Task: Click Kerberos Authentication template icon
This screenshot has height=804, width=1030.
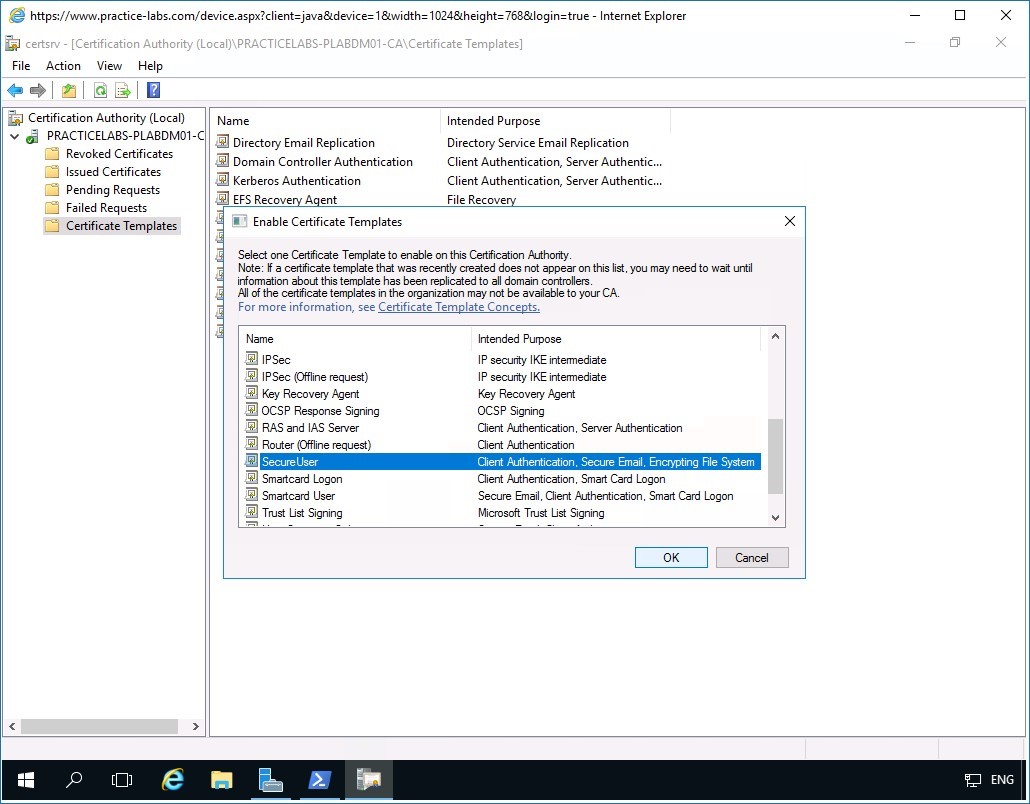Action: click(223, 180)
